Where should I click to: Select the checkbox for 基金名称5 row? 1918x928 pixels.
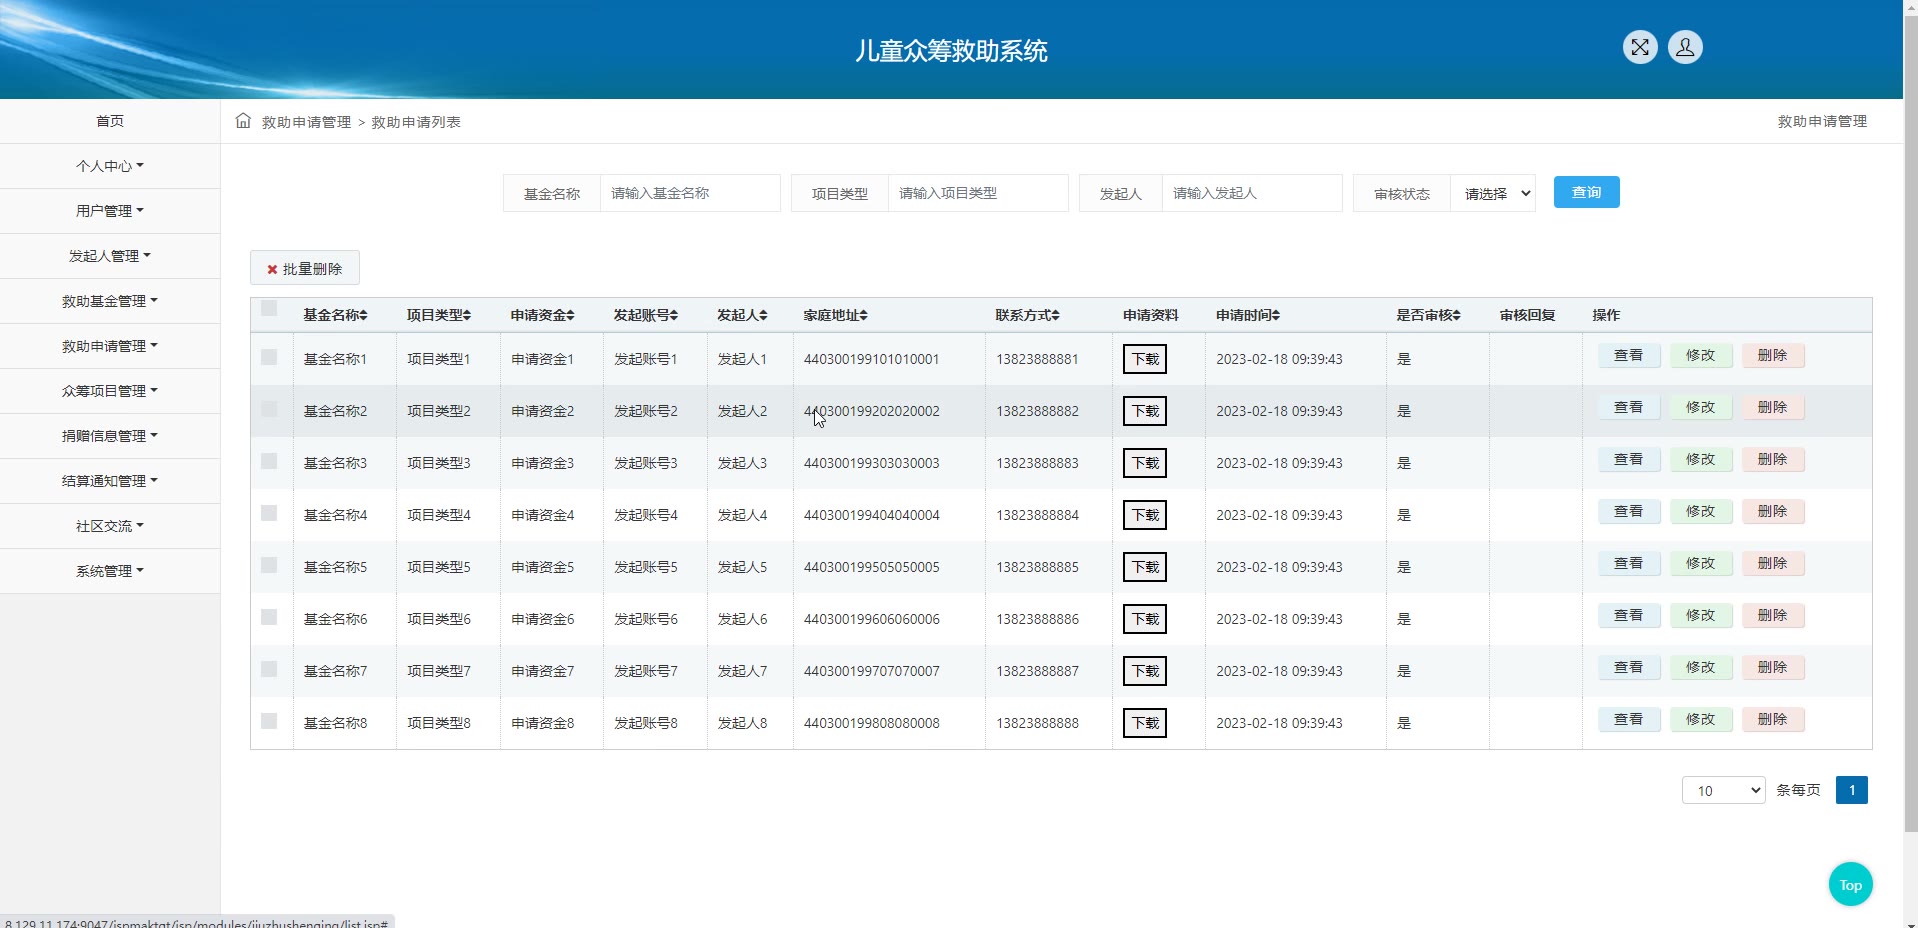point(269,565)
